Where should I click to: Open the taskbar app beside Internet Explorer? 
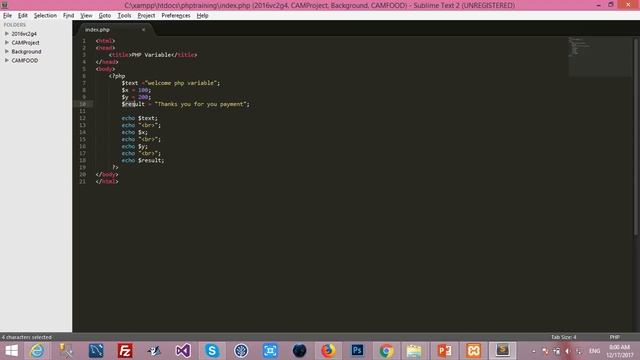point(66,351)
